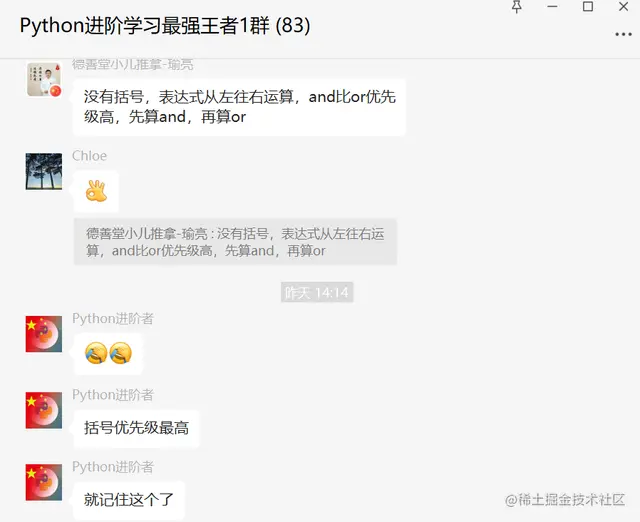
Task: Click the sender name Chloe
Action: click(x=89, y=156)
